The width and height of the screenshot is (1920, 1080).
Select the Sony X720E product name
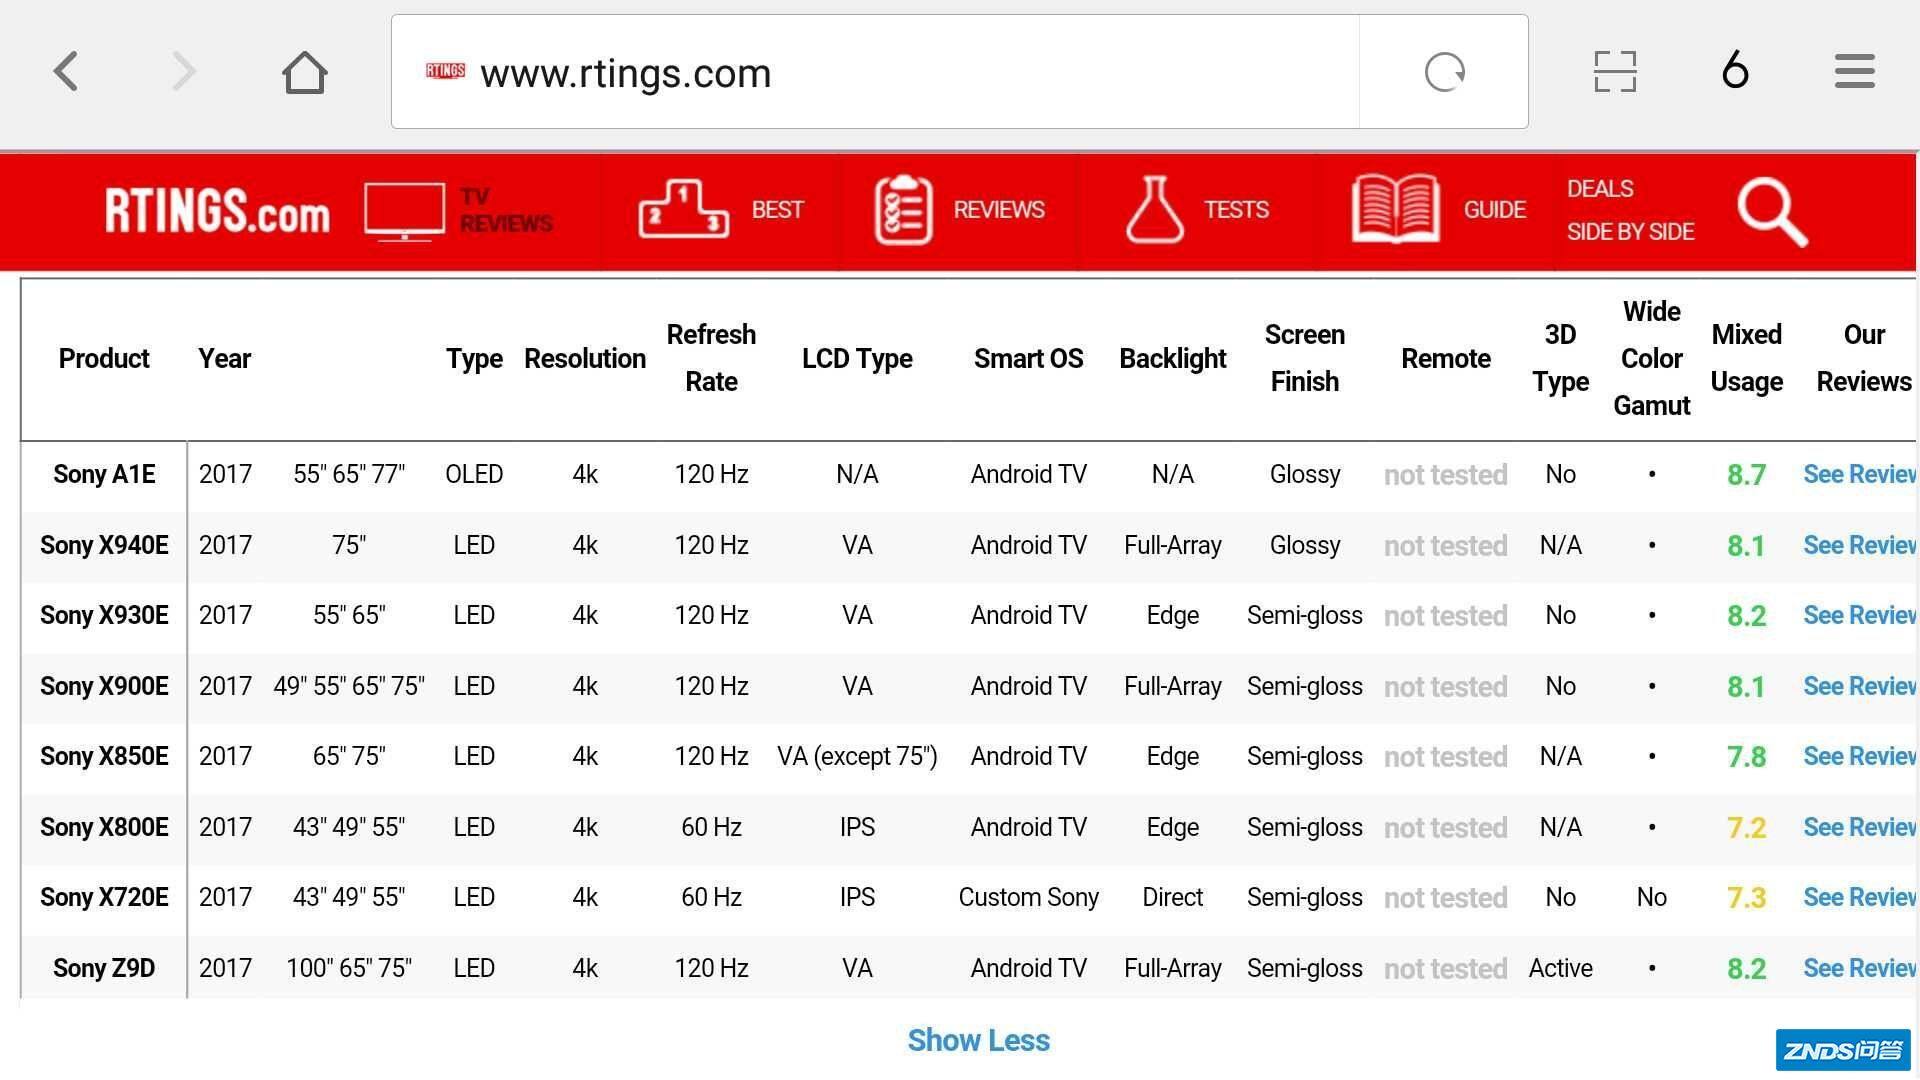pos(104,898)
